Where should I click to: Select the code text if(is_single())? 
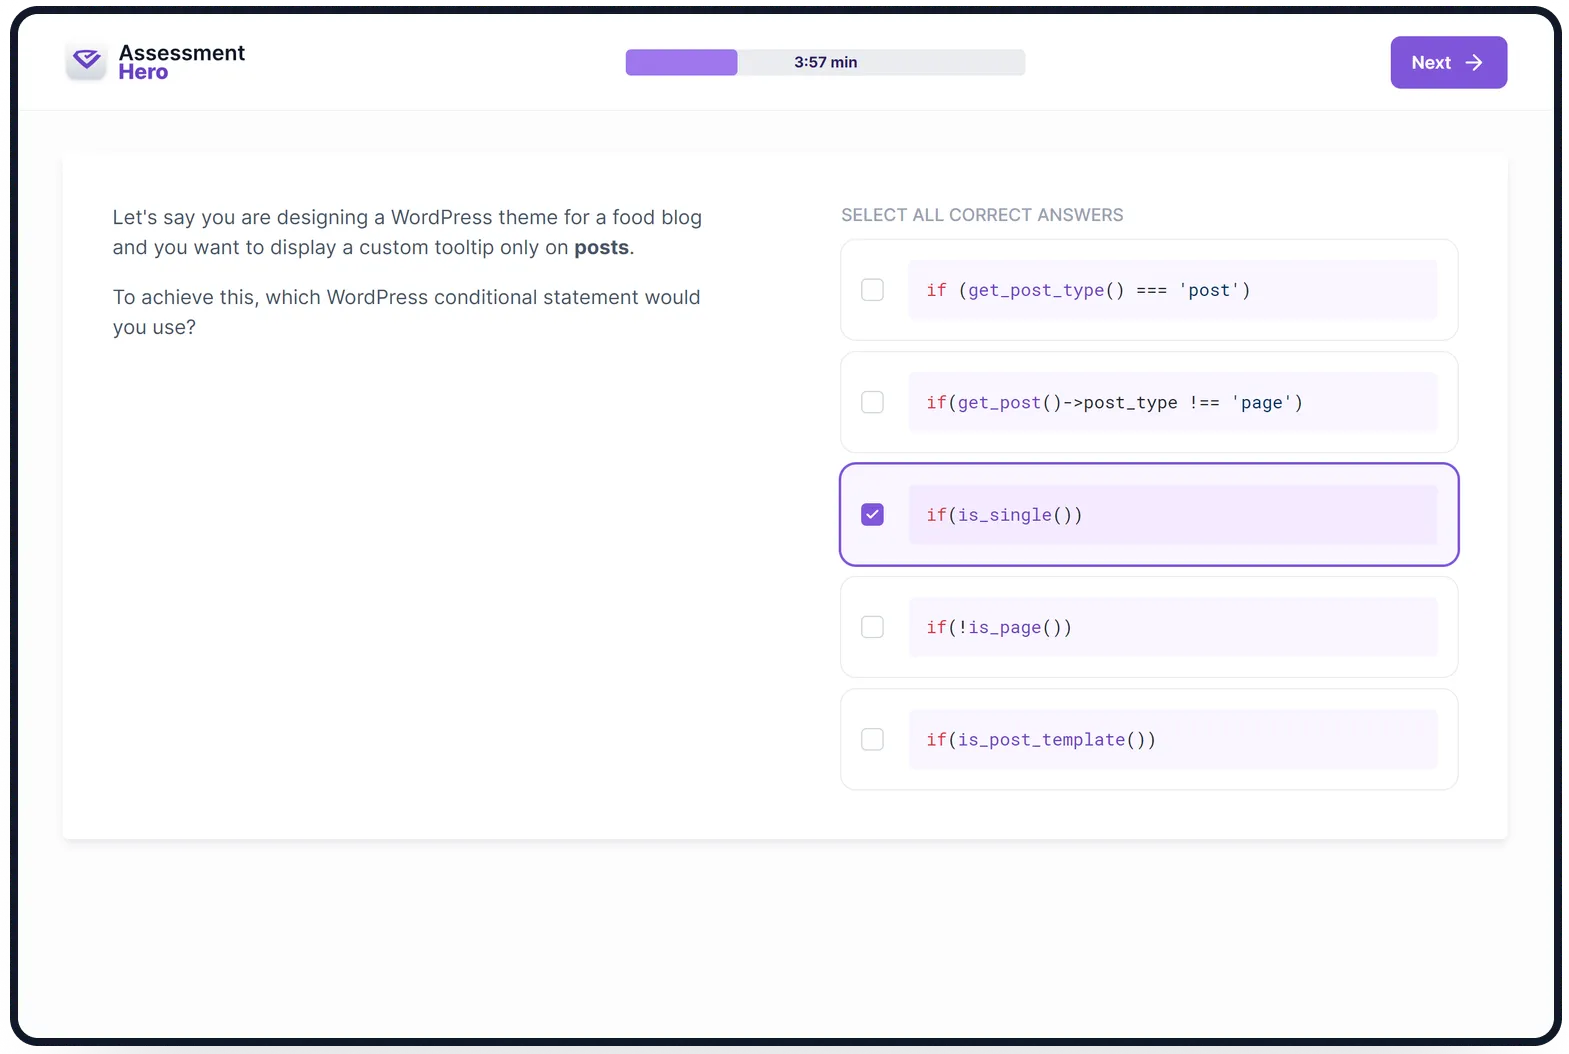[x=1004, y=515]
